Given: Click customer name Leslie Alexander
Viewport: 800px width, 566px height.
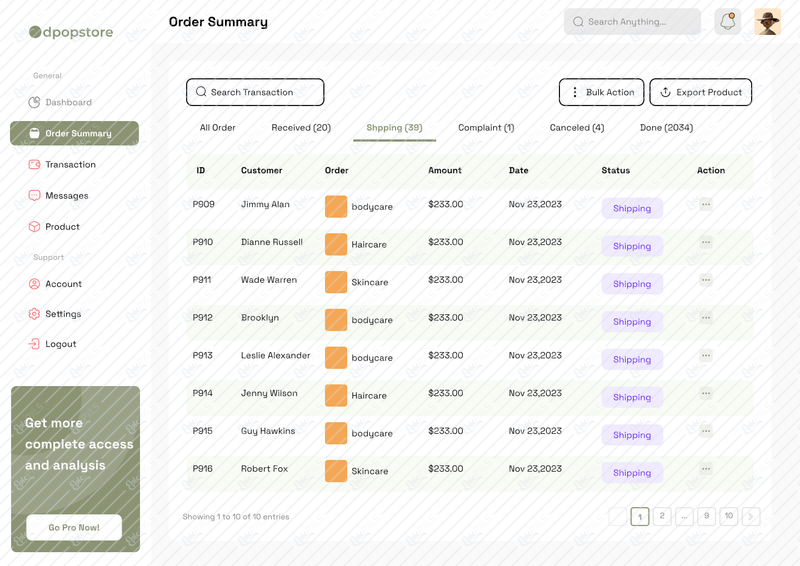Looking at the screenshot, I should pos(276,355).
